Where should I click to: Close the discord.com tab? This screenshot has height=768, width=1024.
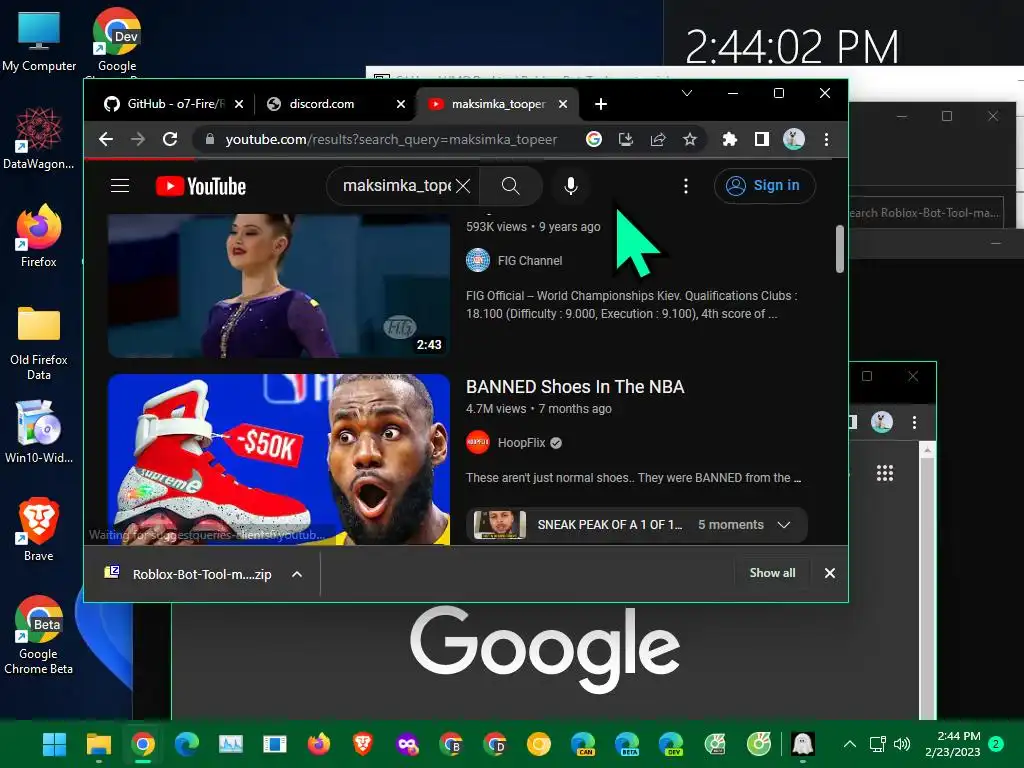coord(401,104)
